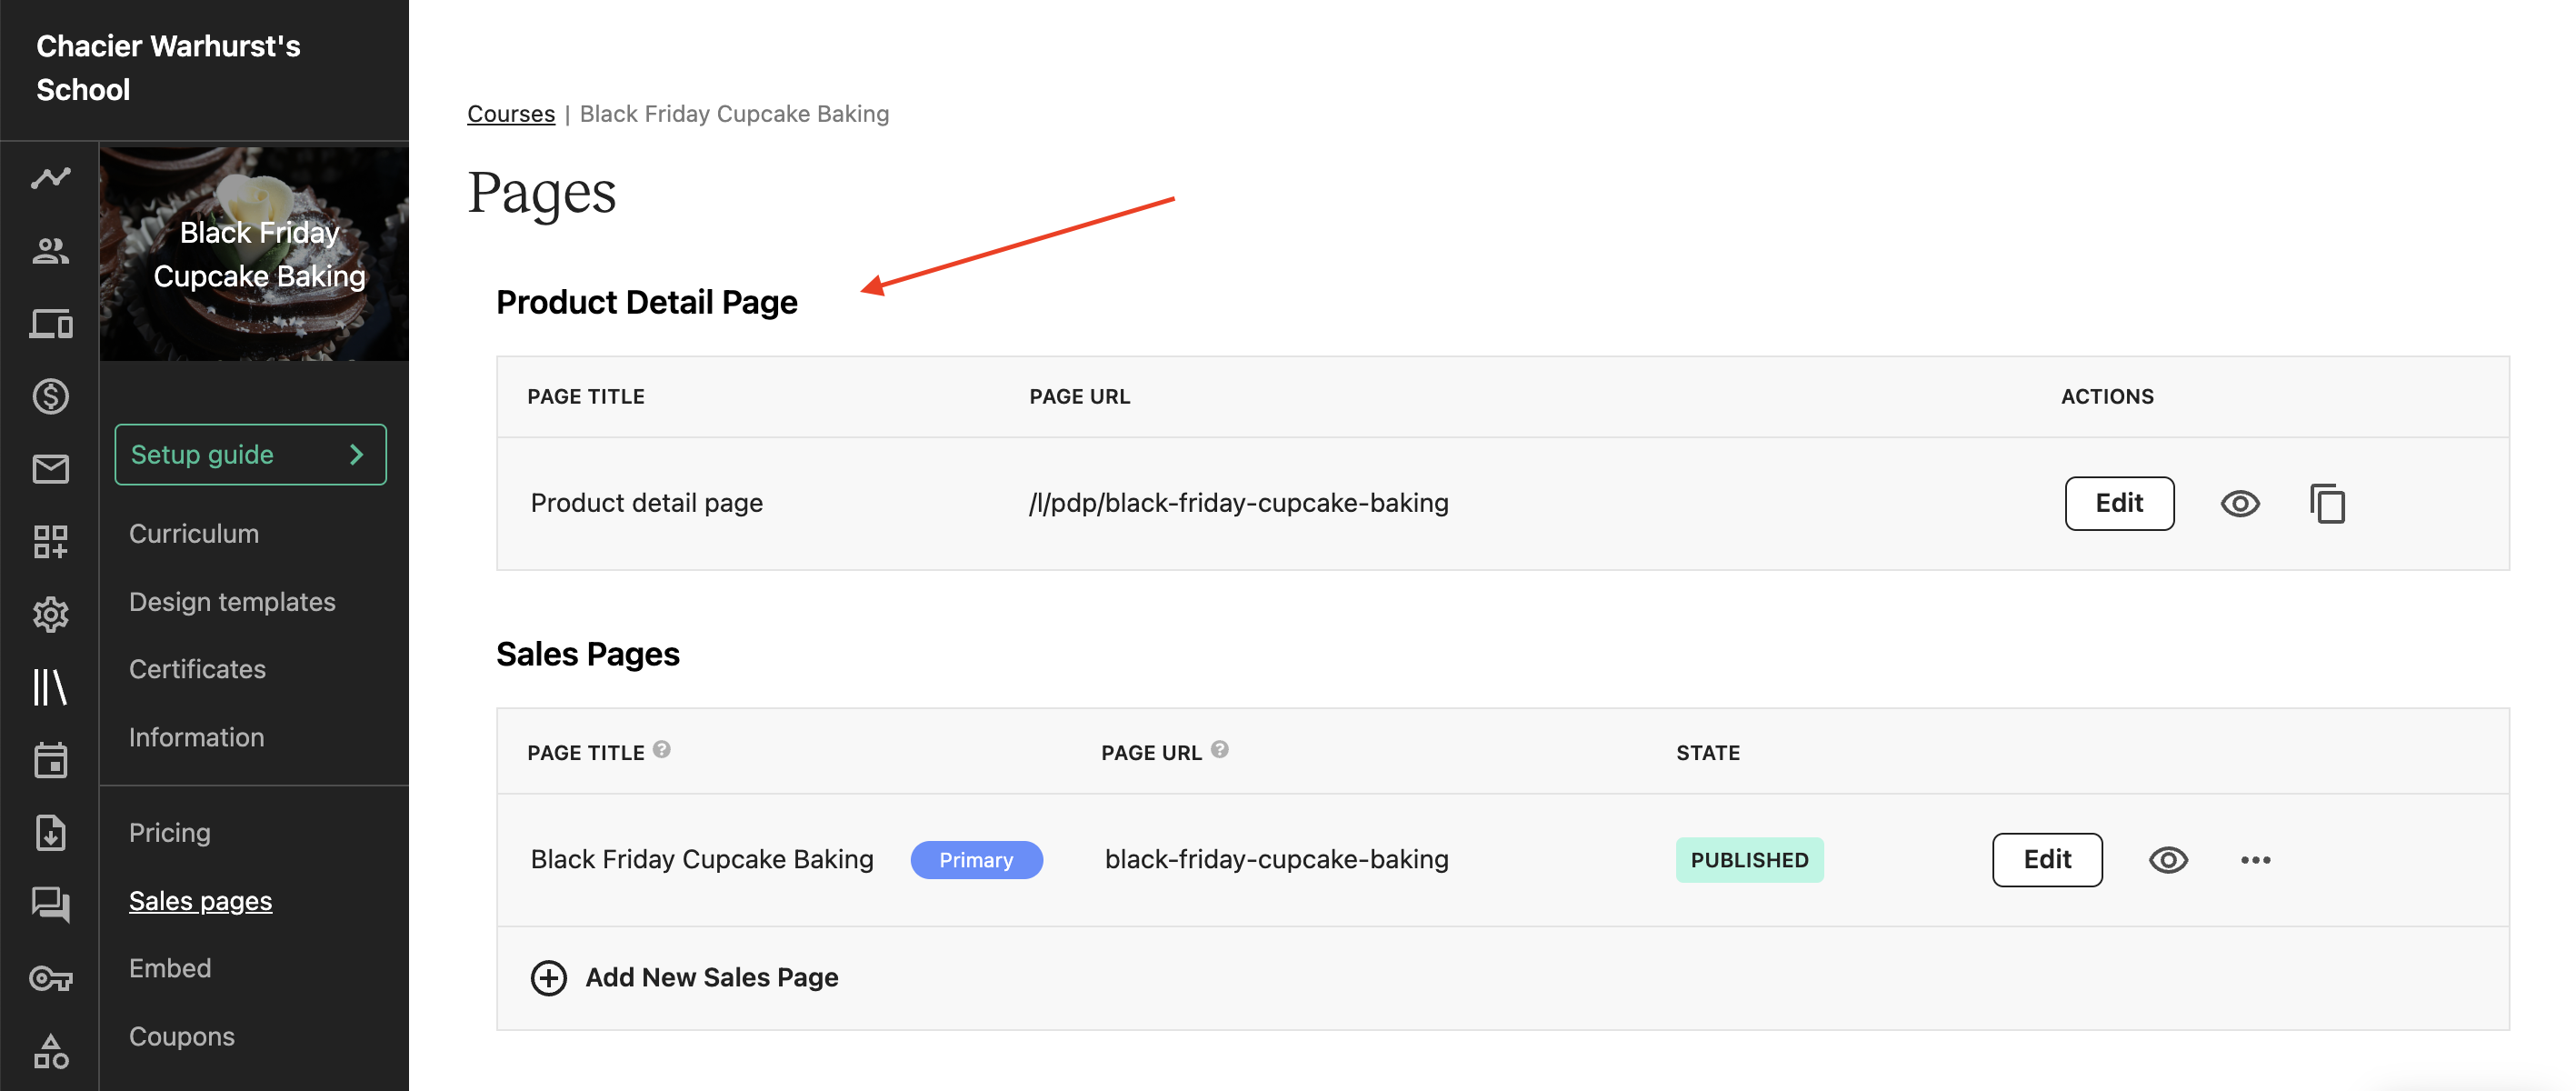The width and height of the screenshot is (2576, 1091).
Task: Open the analytics trend-line icon in sidebar
Action: pos(50,178)
